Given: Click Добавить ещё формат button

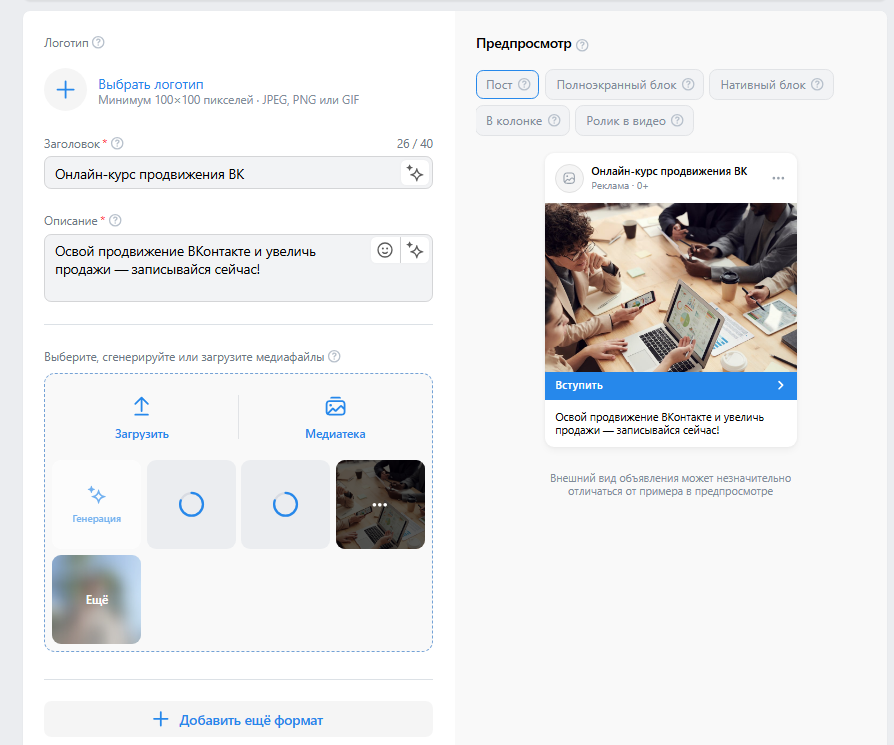Looking at the screenshot, I should coord(238,719).
